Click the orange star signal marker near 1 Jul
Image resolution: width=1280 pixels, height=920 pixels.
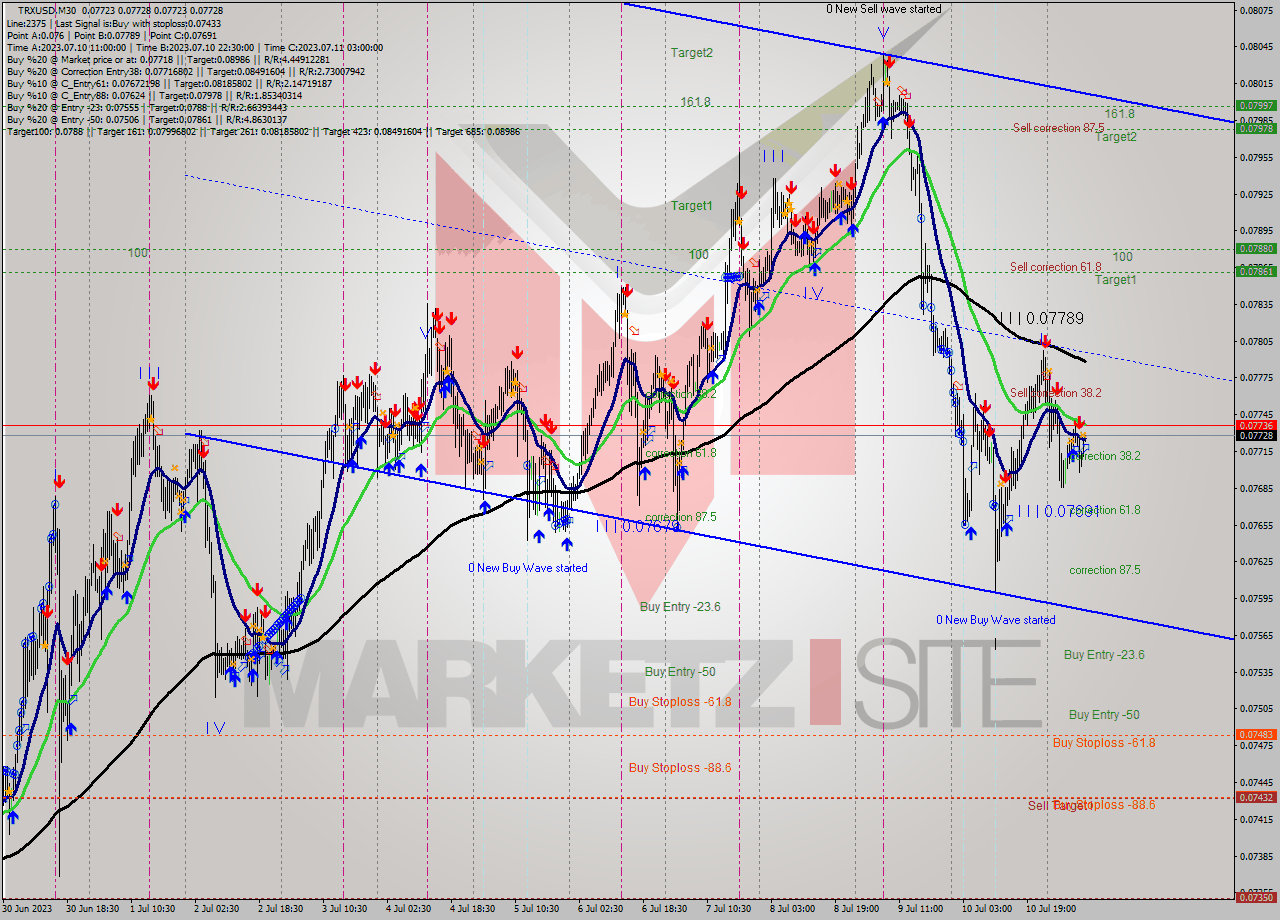(151, 417)
